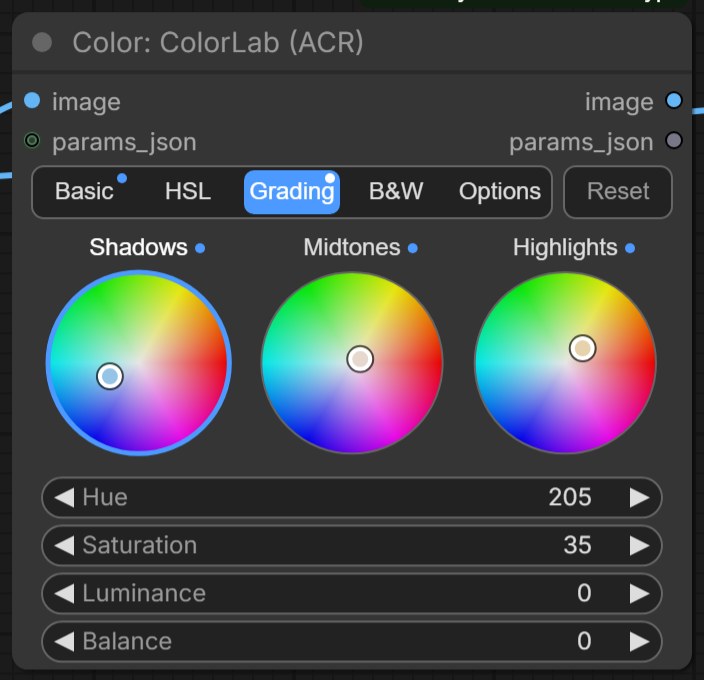
Task: Select the Grading tab
Action: pos(292,192)
